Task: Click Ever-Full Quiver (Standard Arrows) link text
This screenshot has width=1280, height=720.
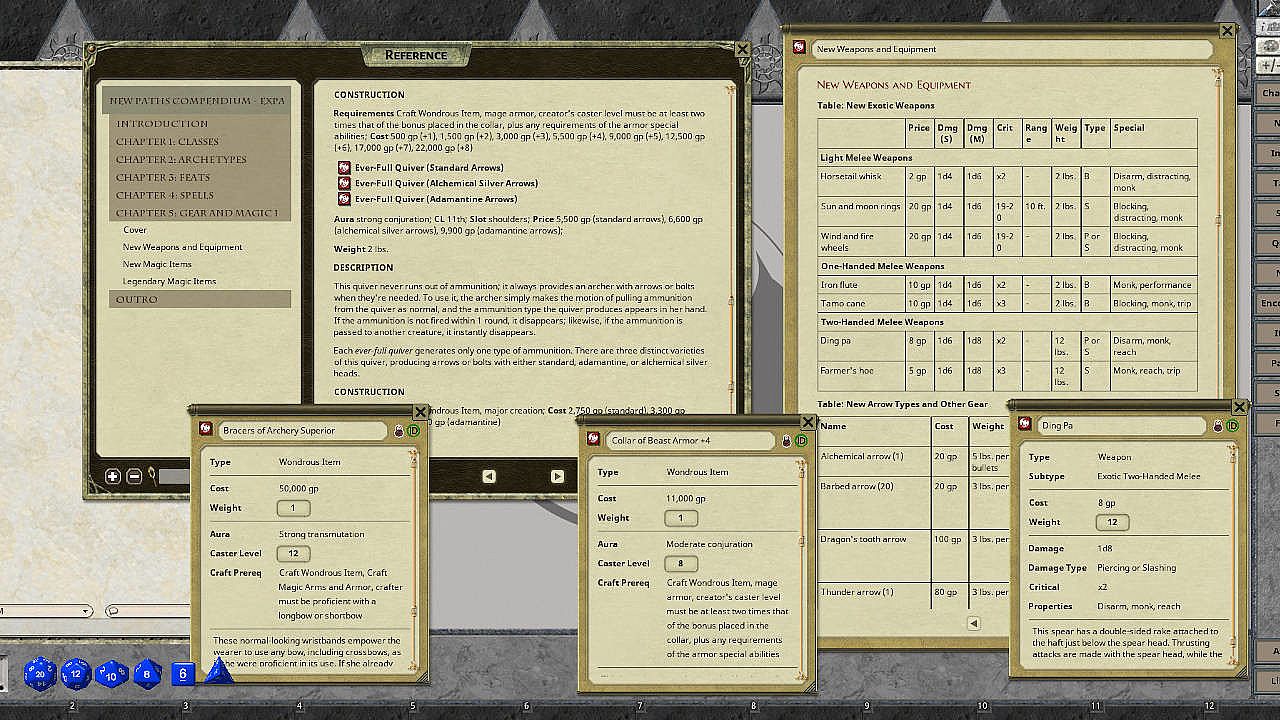Action: [429, 167]
